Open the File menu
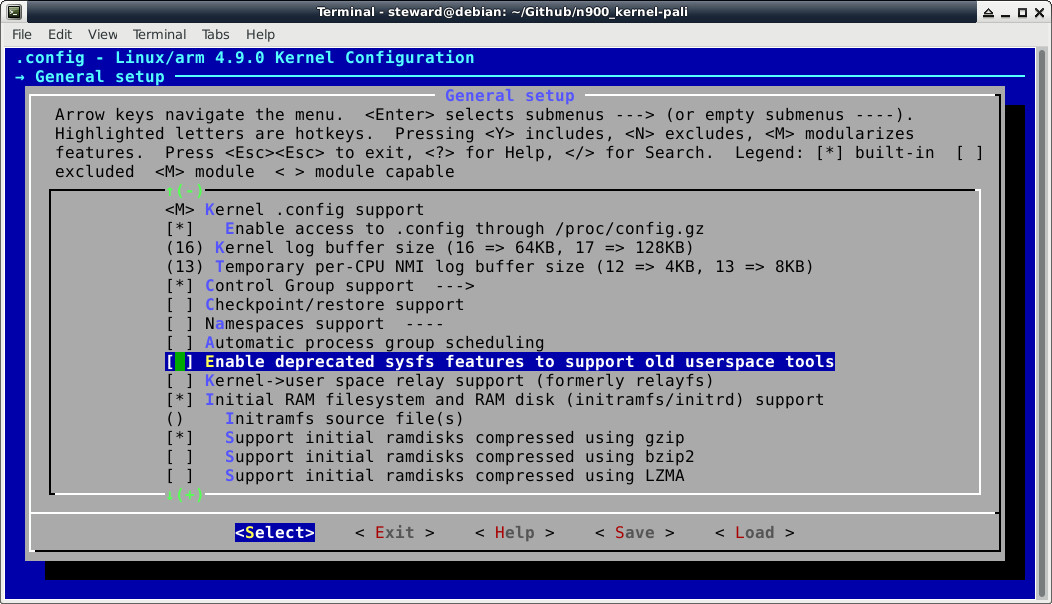1052x604 pixels. 21,34
